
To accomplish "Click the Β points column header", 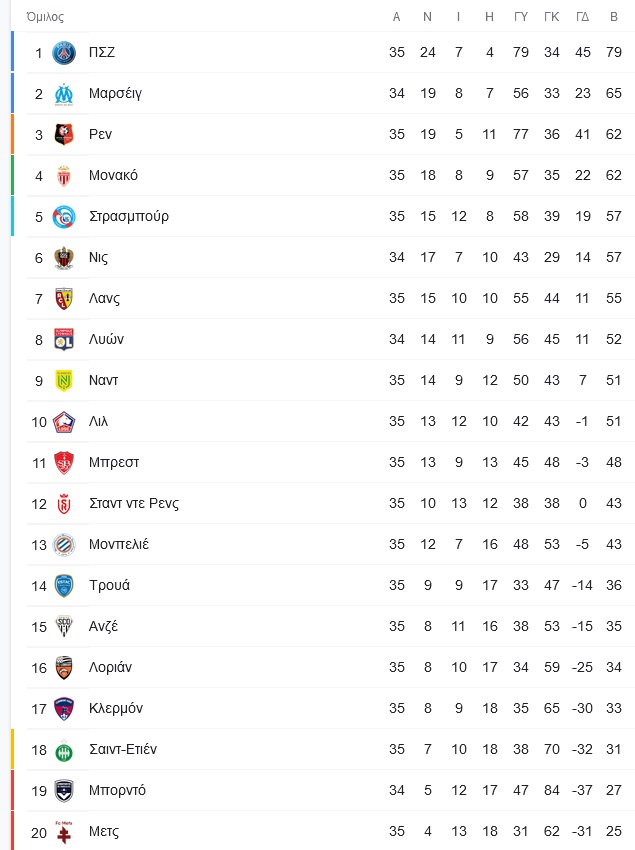I will (614, 17).
